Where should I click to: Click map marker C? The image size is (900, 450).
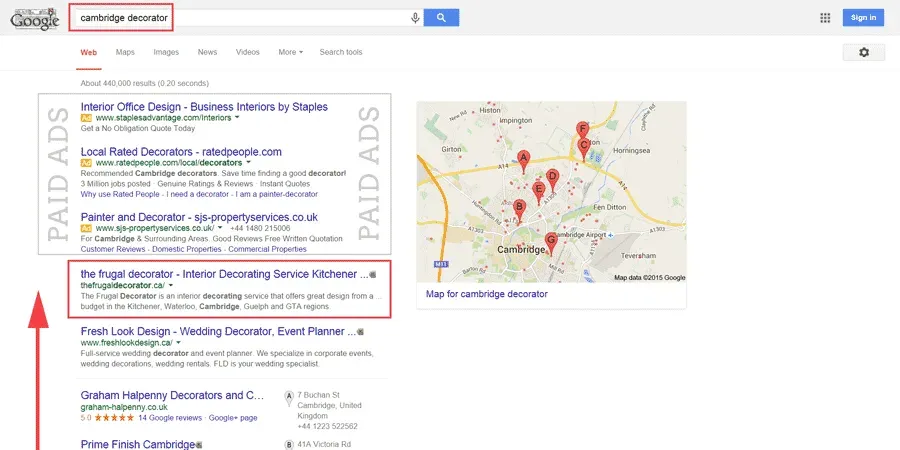point(583,148)
